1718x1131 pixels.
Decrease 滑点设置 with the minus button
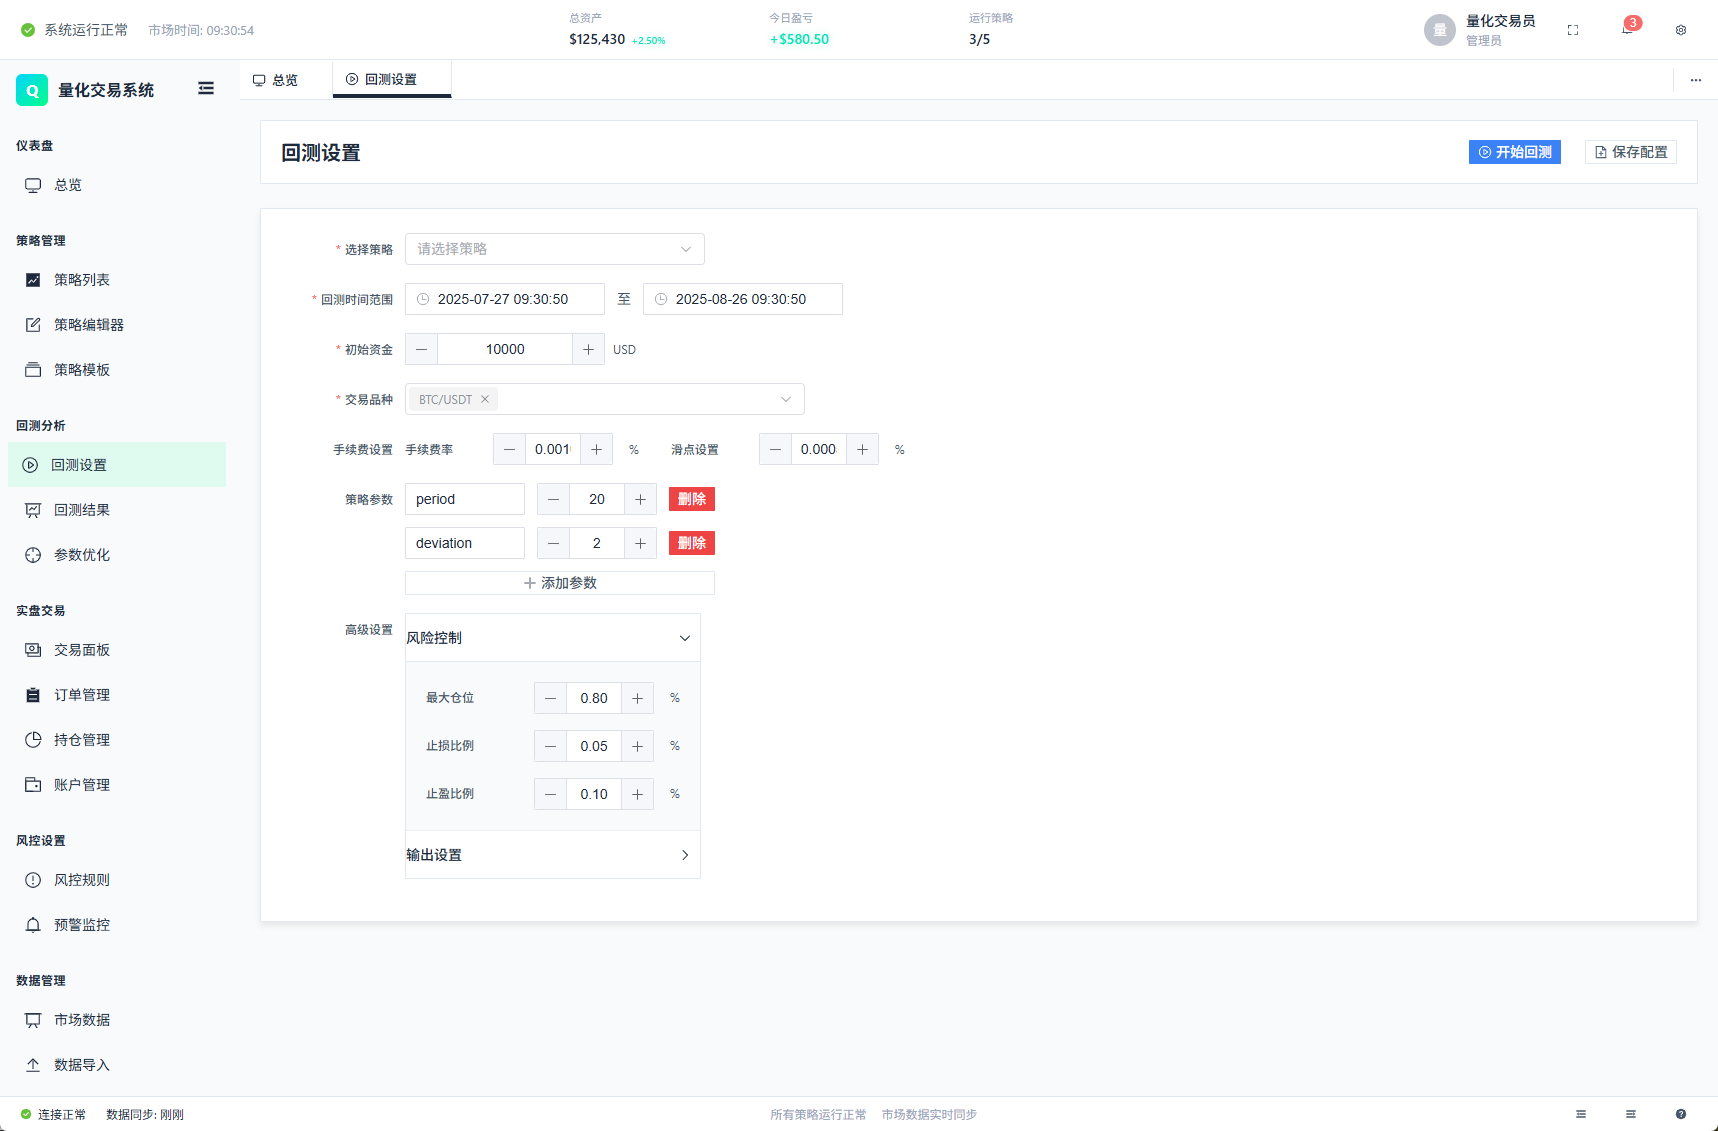[775, 449]
